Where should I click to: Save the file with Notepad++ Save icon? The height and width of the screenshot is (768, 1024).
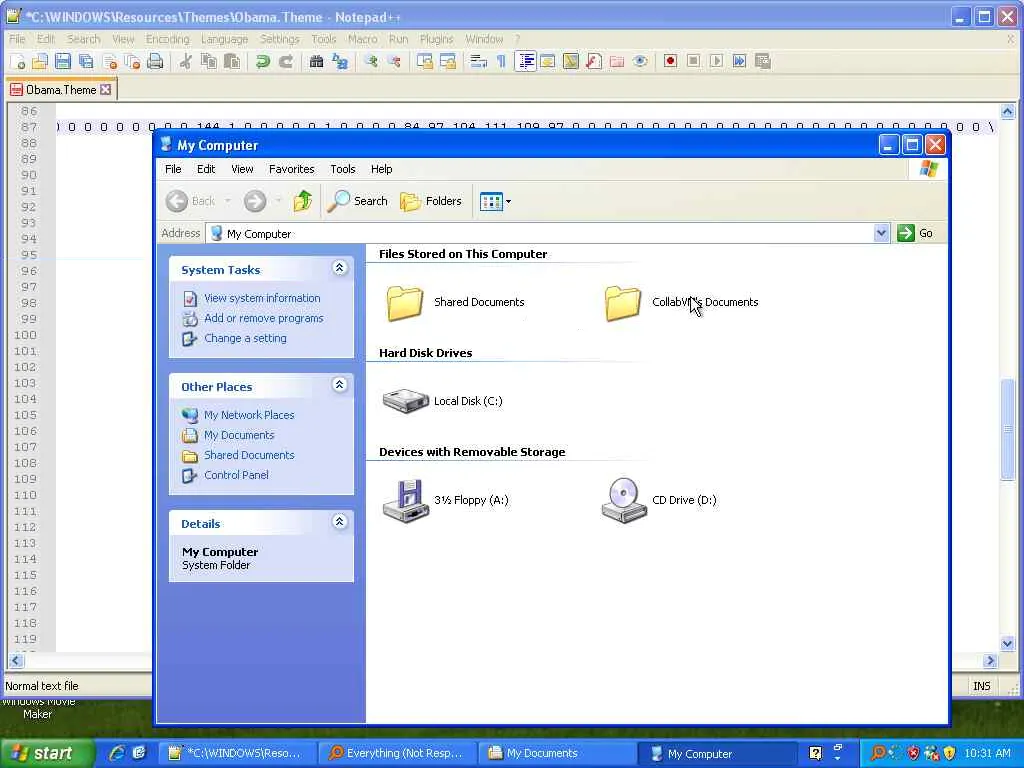click(x=63, y=61)
